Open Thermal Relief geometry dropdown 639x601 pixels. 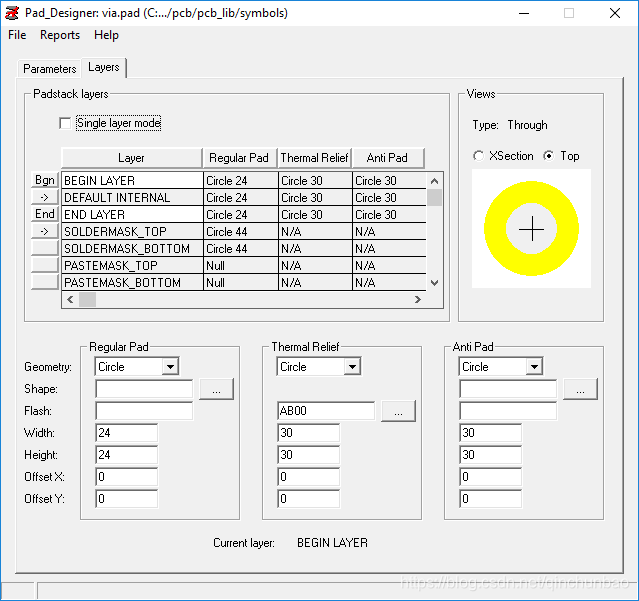pyautogui.click(x=352, y=367)
